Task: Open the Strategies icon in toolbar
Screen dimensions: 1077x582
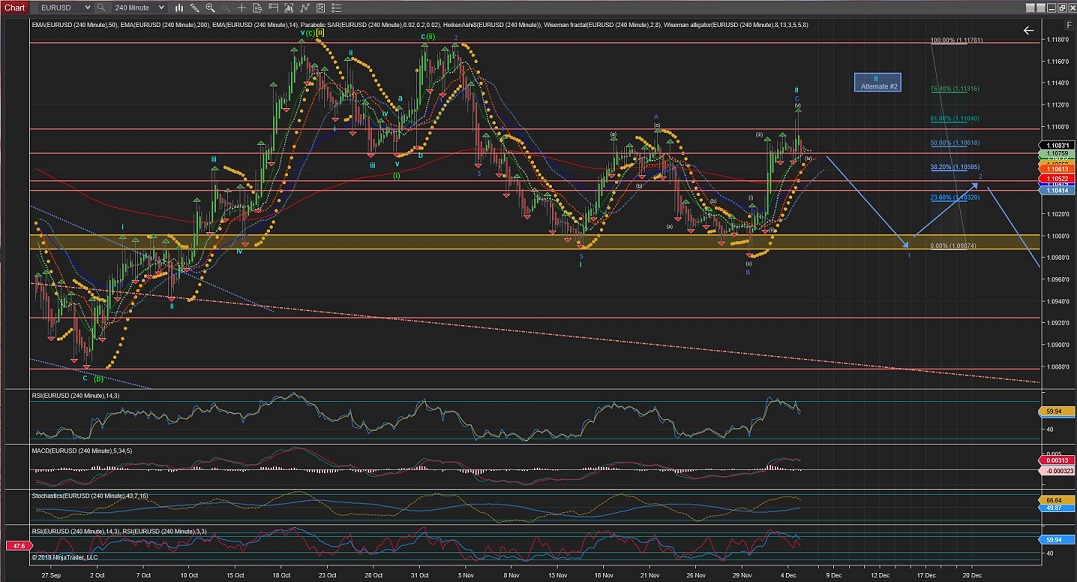Action: click(x=304, y=8)
